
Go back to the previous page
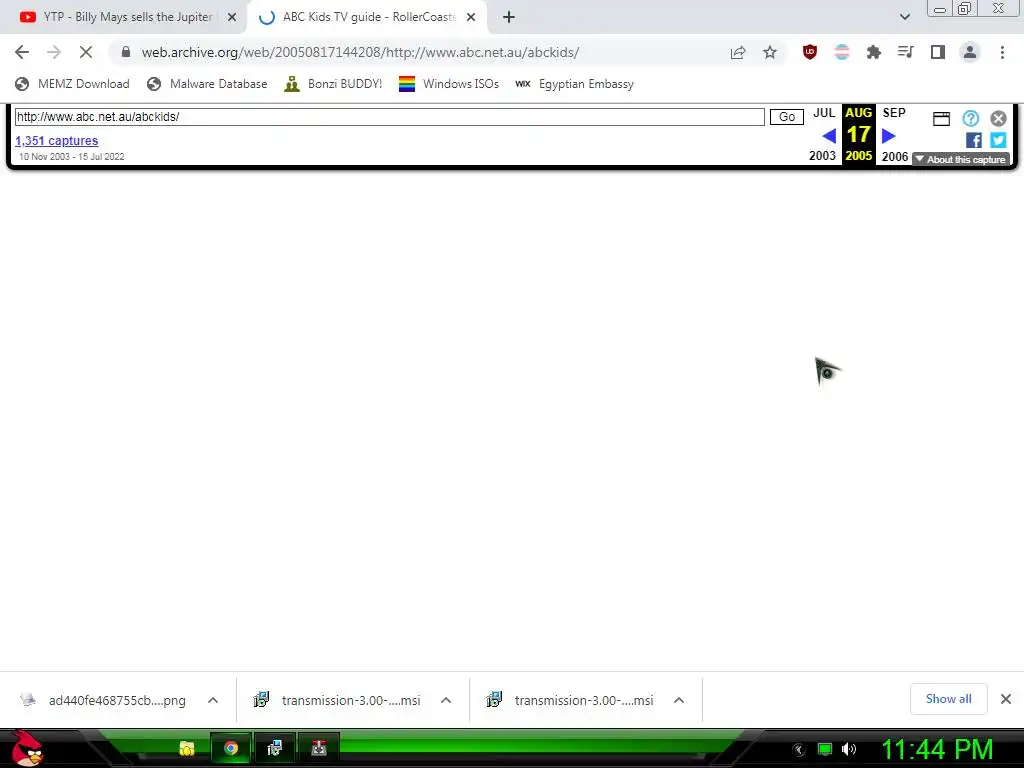(22, 52)
